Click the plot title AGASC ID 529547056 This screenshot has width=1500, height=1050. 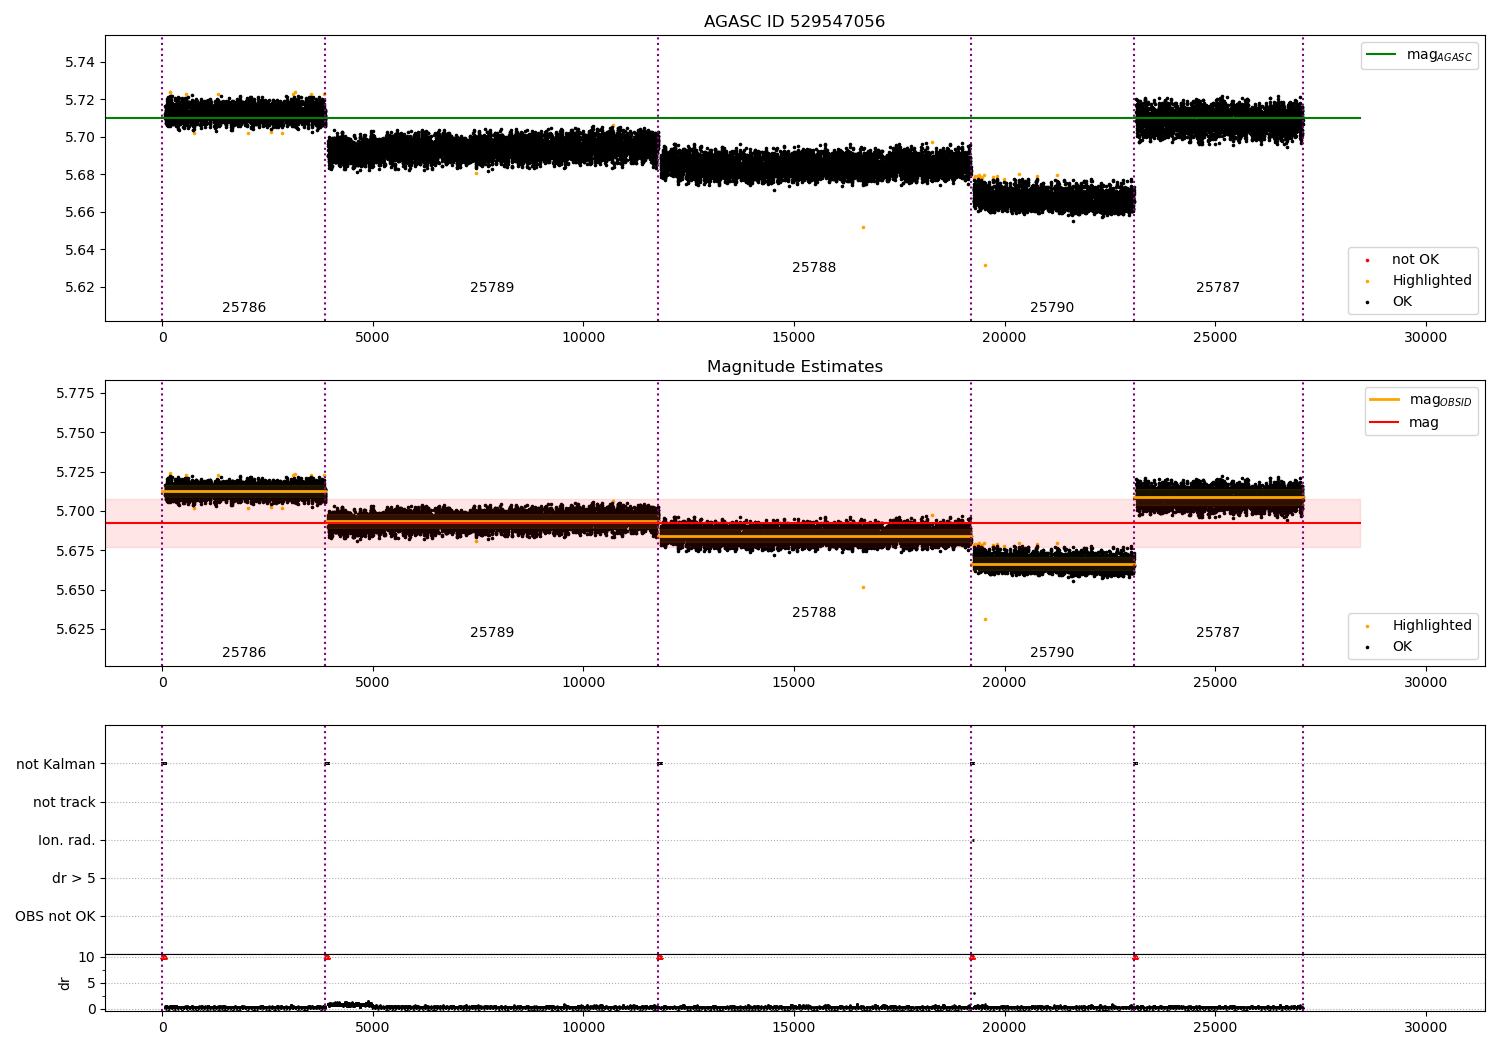click(x=794, y=22)
